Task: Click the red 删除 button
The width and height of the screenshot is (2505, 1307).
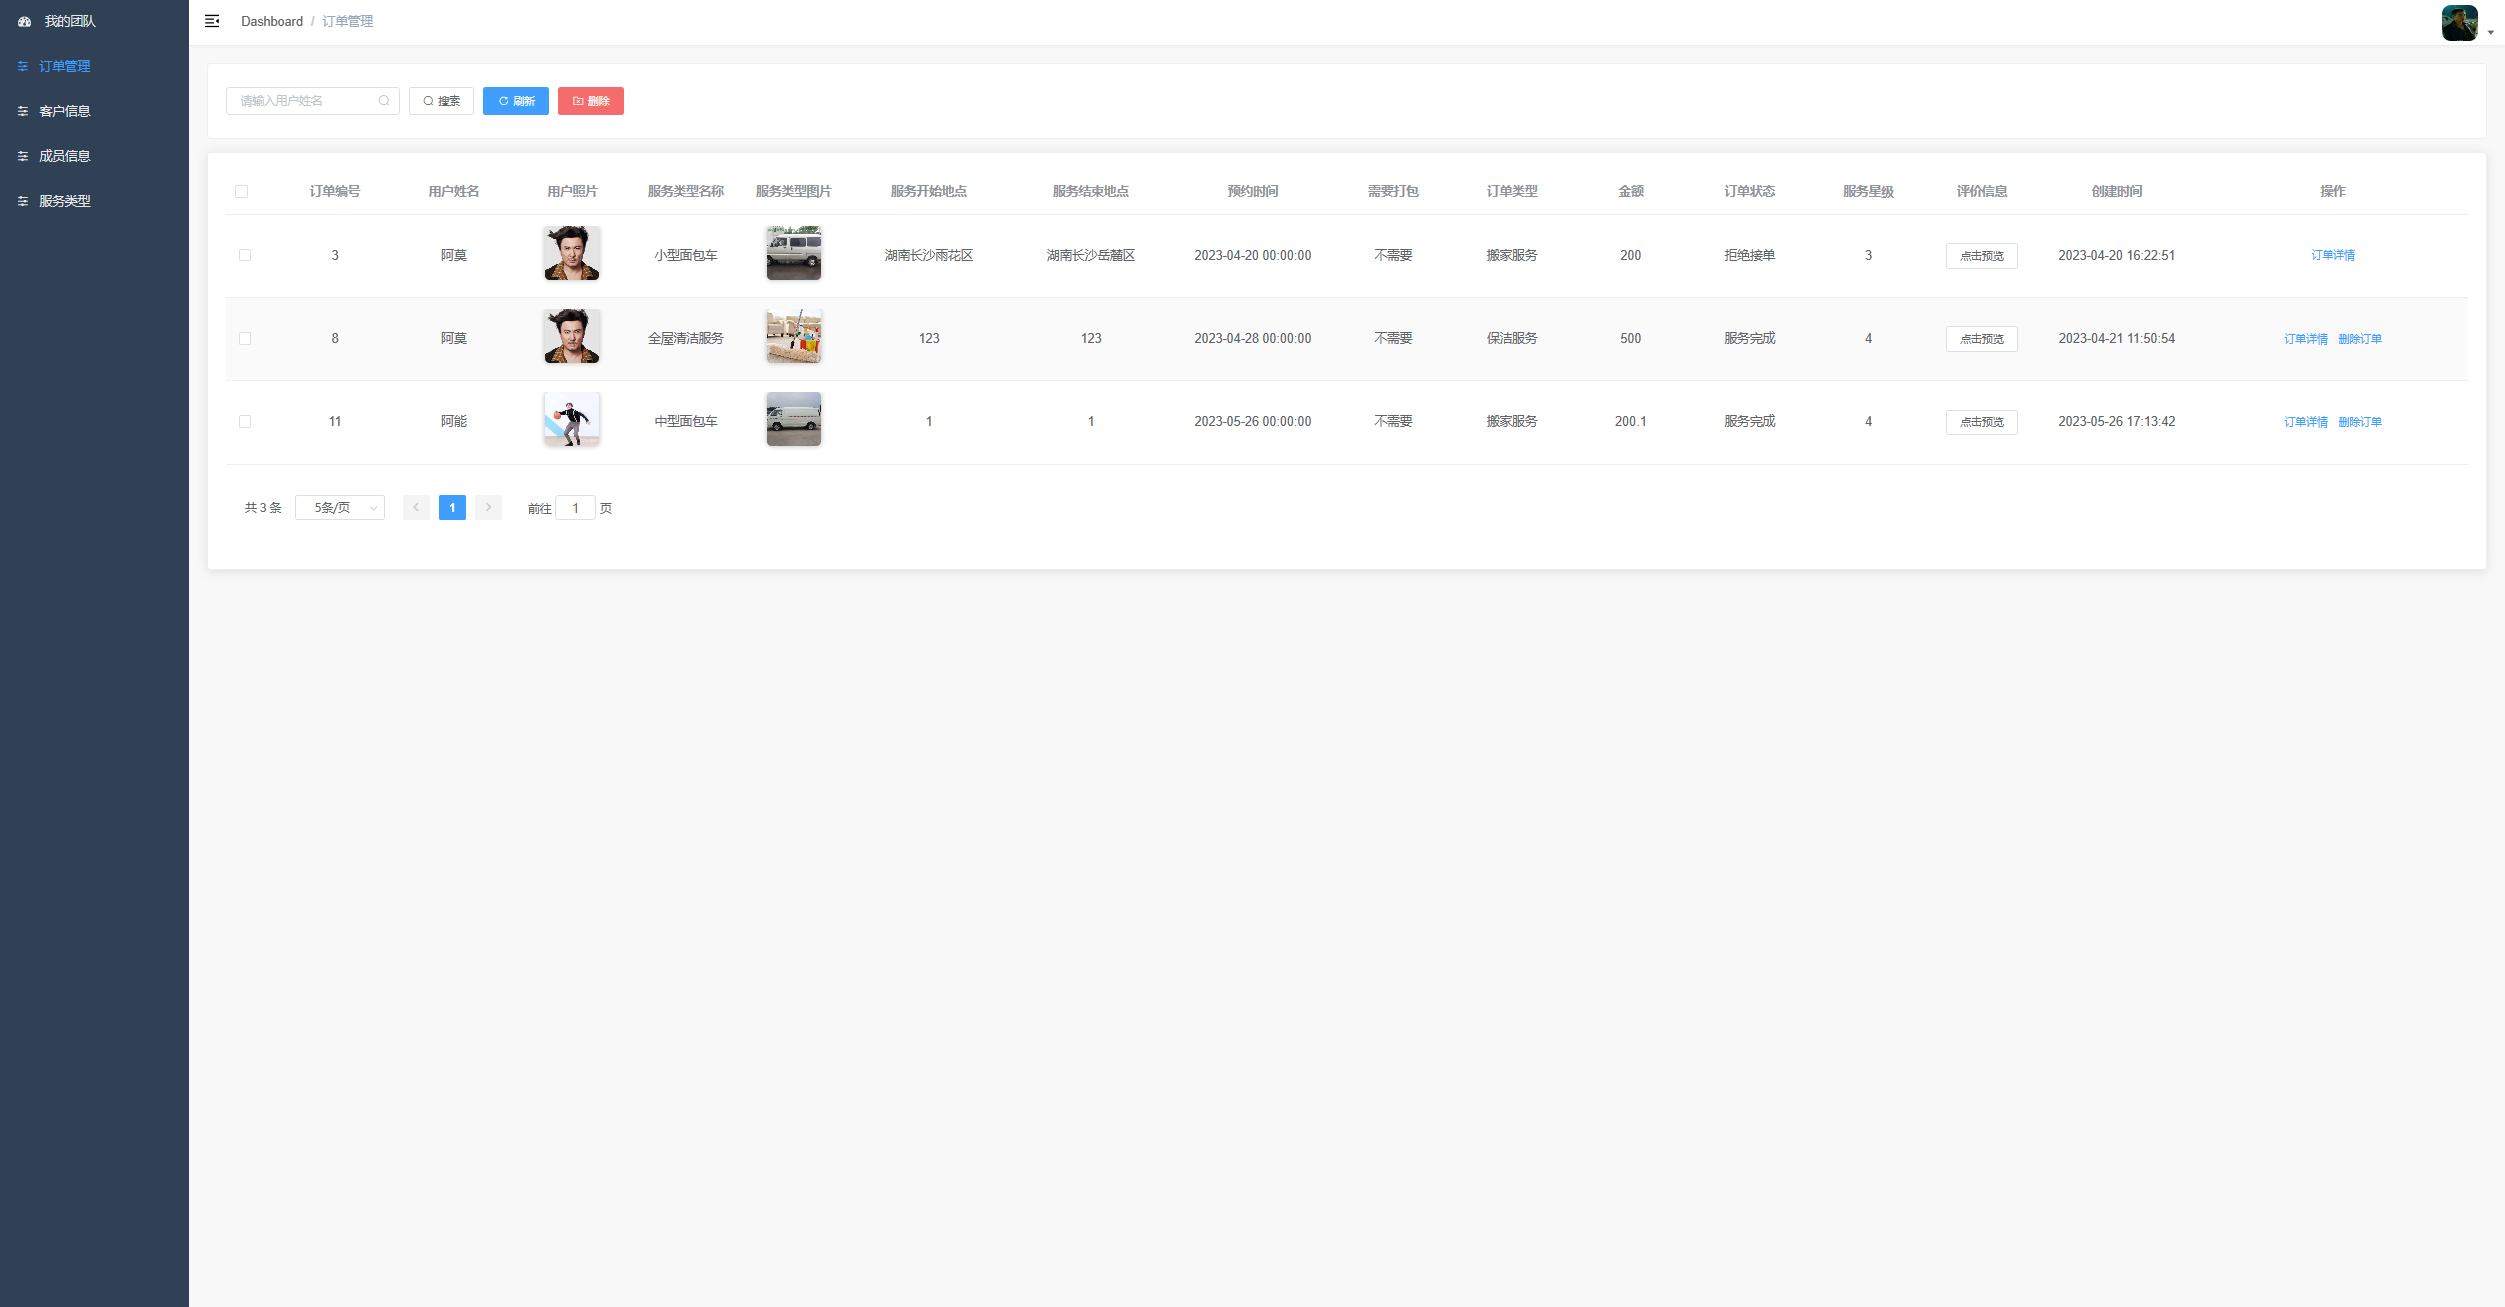Action: (590, 101)
